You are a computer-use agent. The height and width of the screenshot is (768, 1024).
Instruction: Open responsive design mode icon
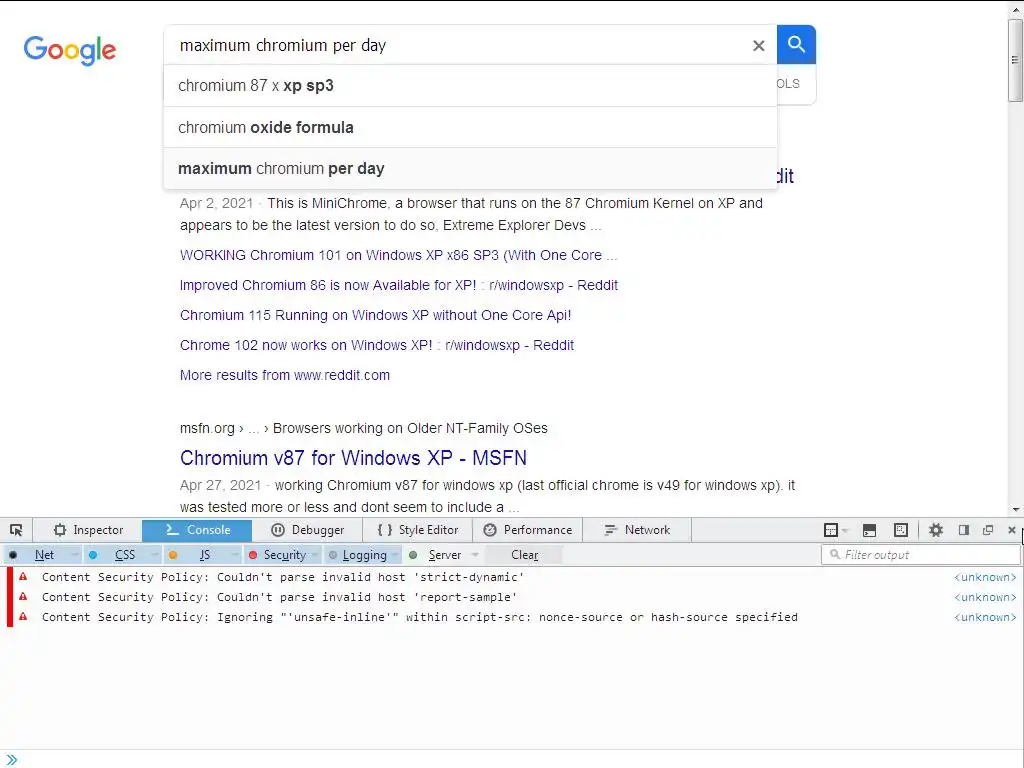[901, 530]
